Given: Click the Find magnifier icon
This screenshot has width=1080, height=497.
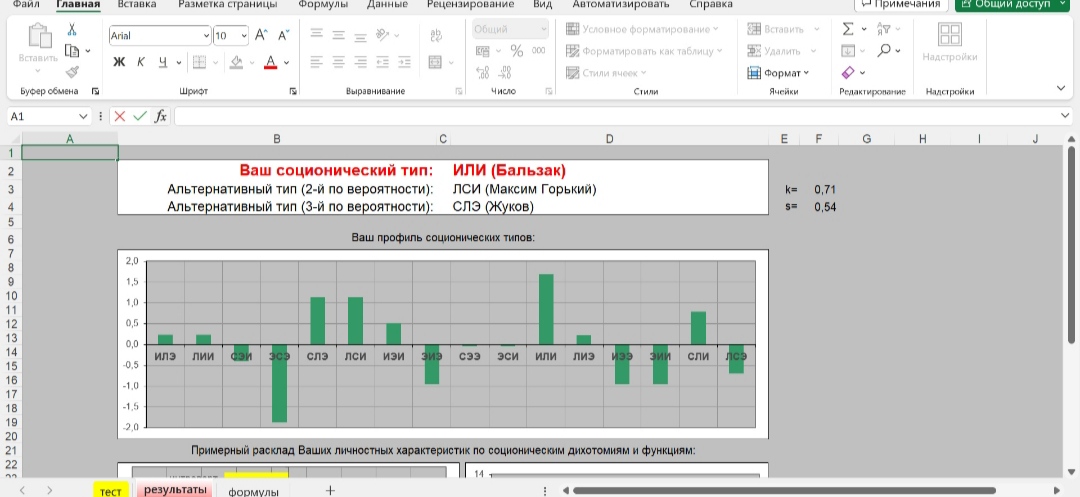Looking at the screenshot, I should [x=884, y=50].
